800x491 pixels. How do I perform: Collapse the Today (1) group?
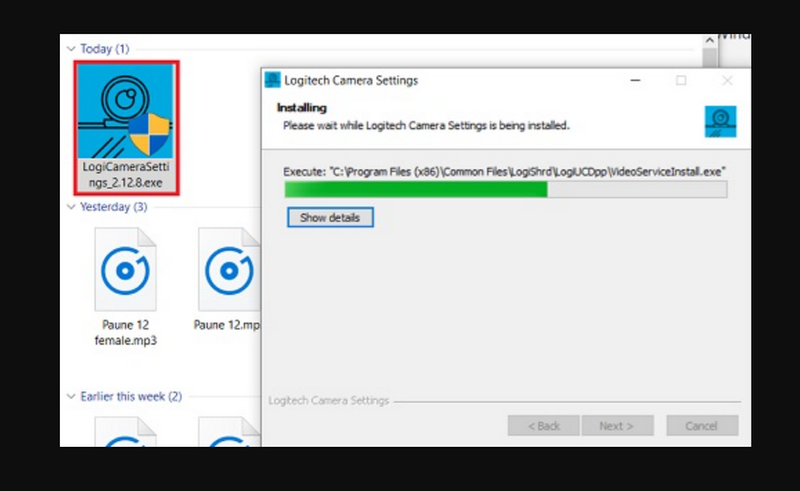point(71,49)
